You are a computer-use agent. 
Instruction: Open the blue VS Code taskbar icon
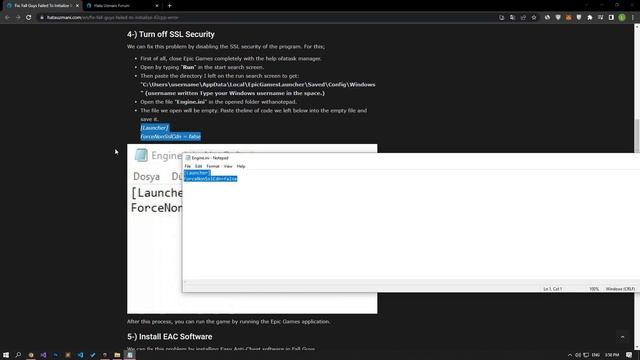pyautogui.click(x=80, y=355)
